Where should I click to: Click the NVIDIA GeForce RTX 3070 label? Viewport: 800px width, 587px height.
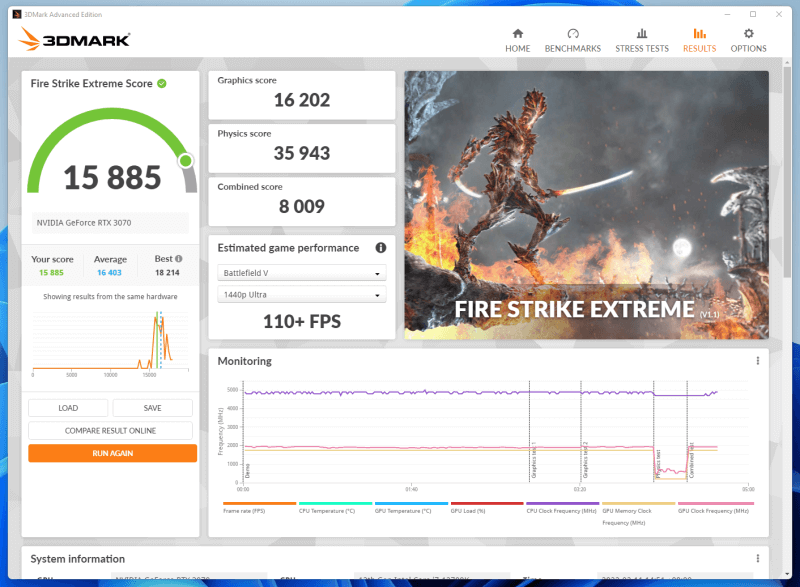(84, 223)
